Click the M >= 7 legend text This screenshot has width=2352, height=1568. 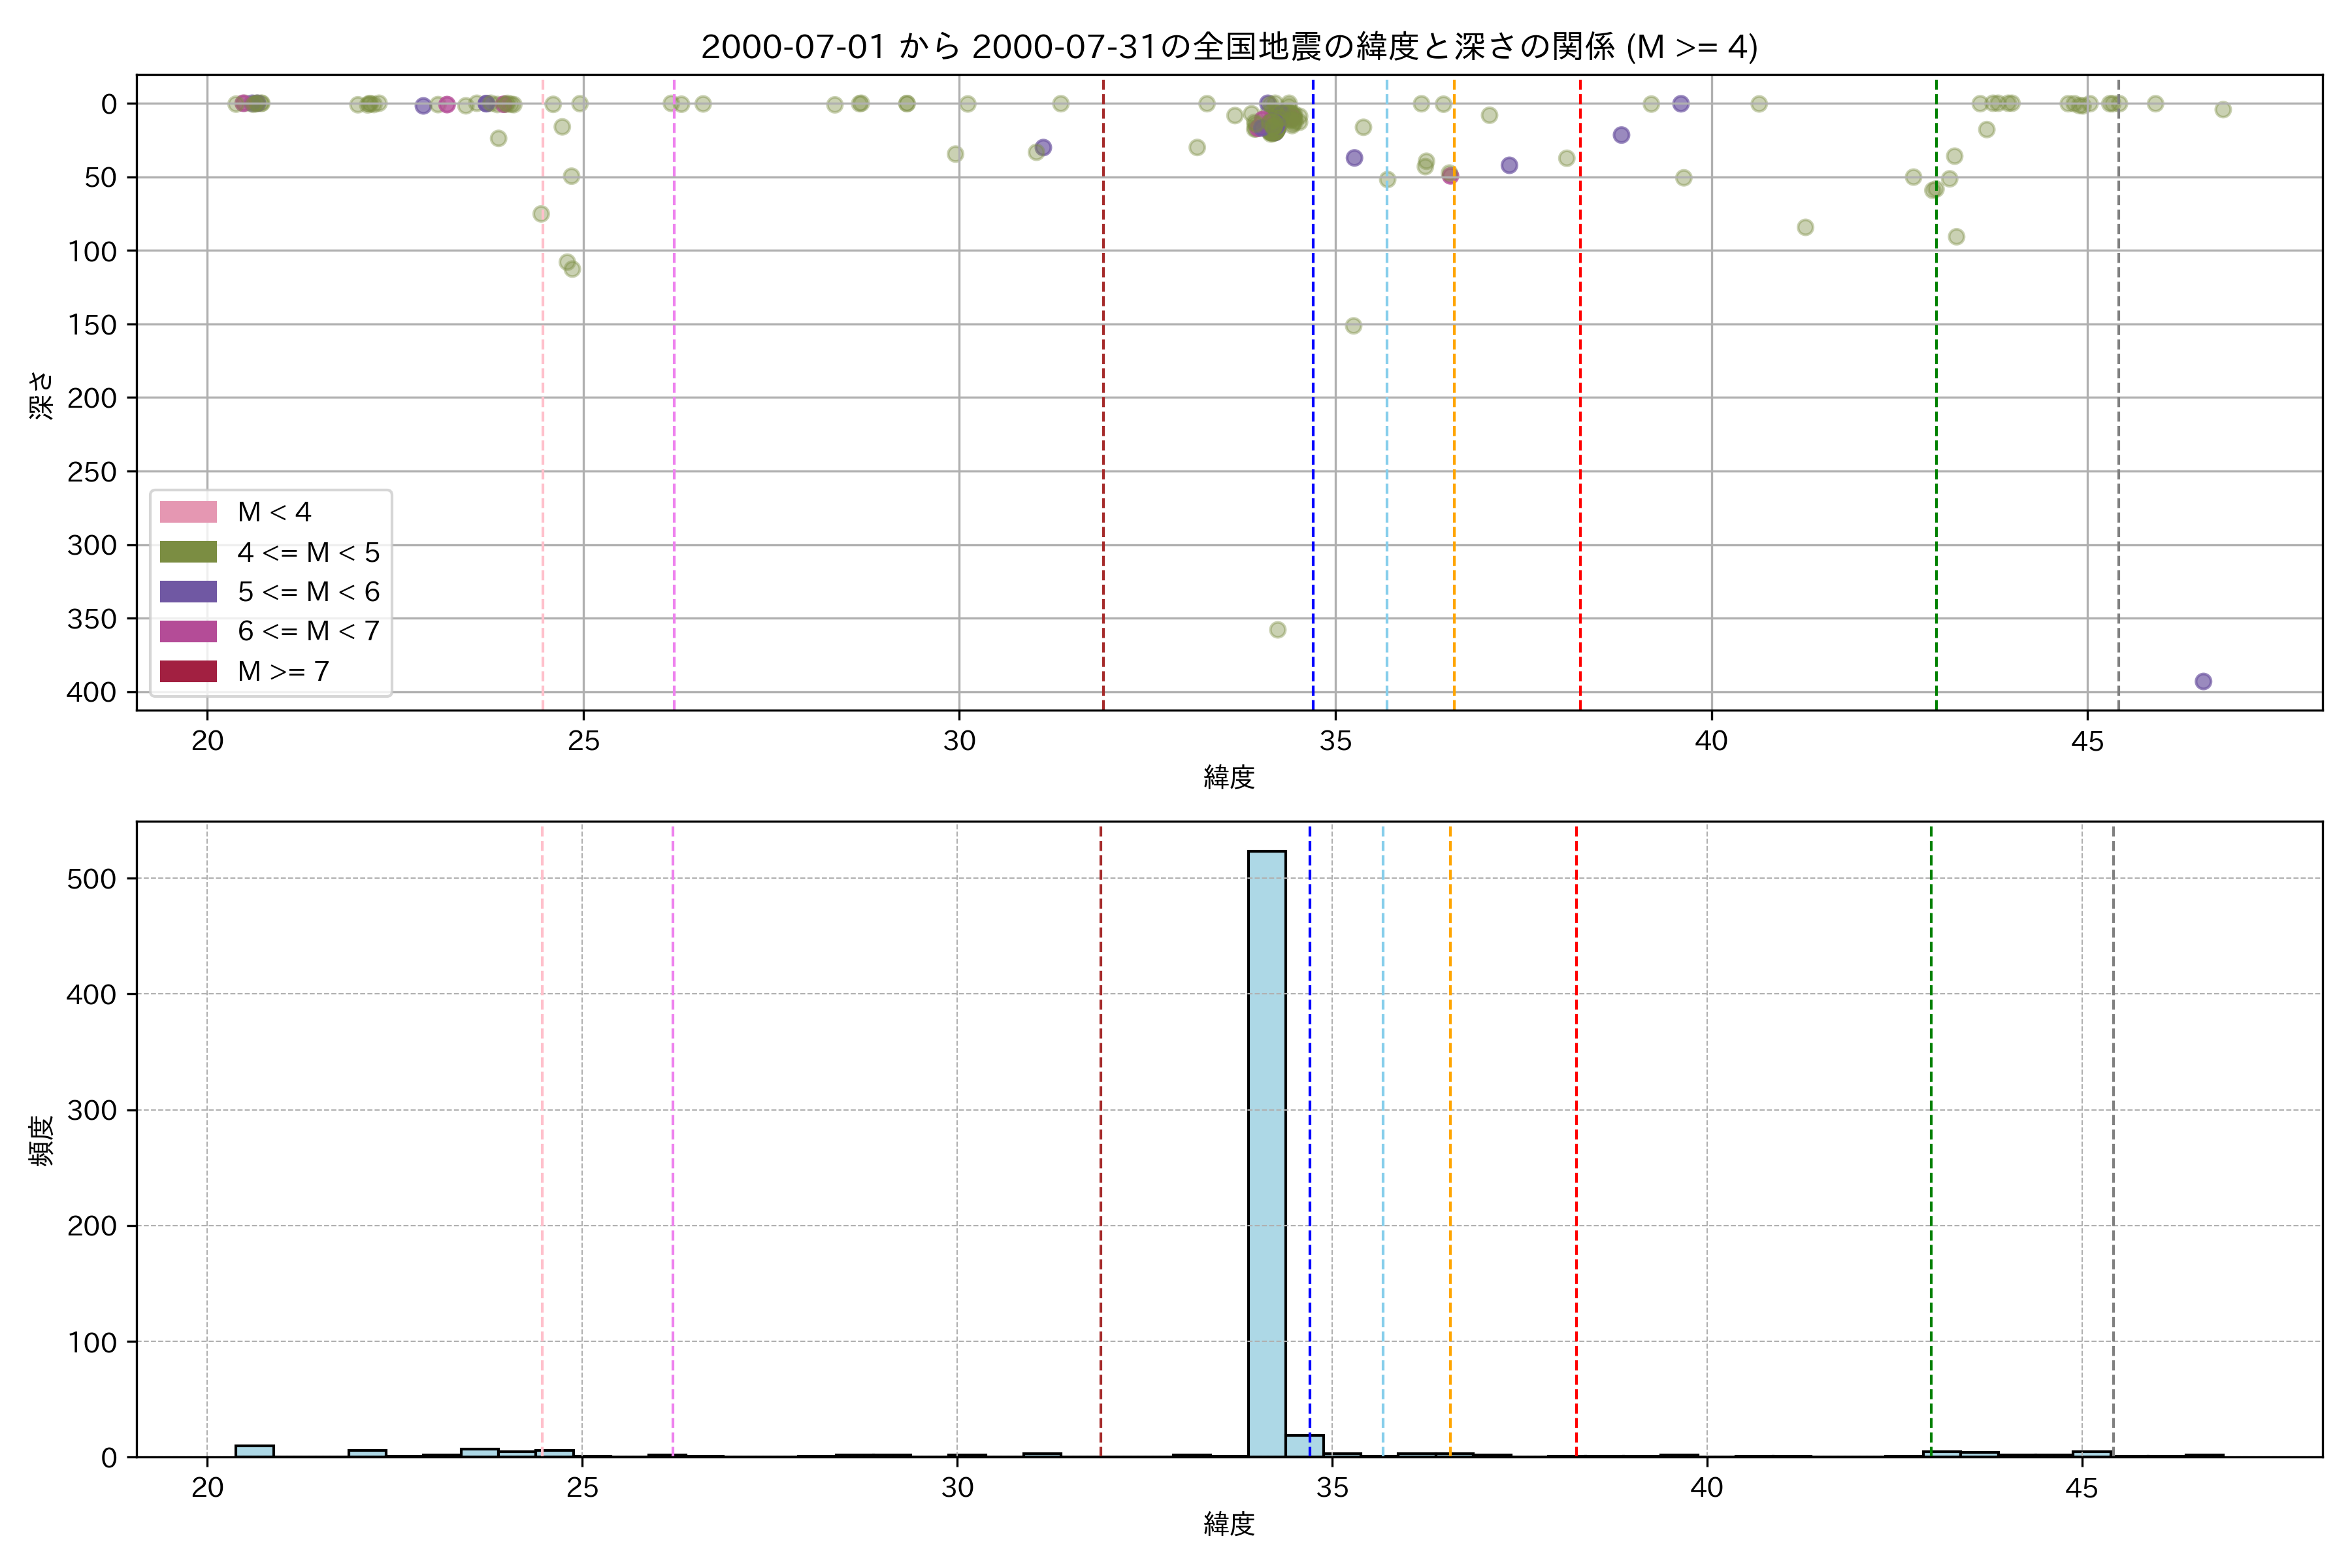(x=283, y=671)
